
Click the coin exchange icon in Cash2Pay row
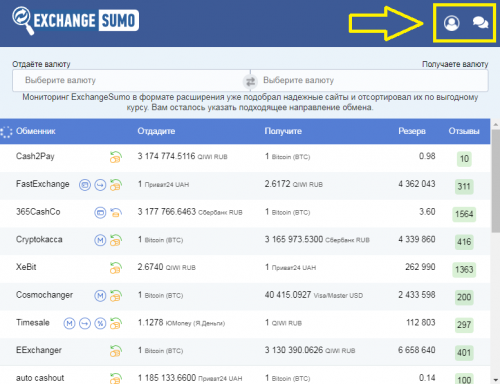pyautogui.click(x=116, y=157)
